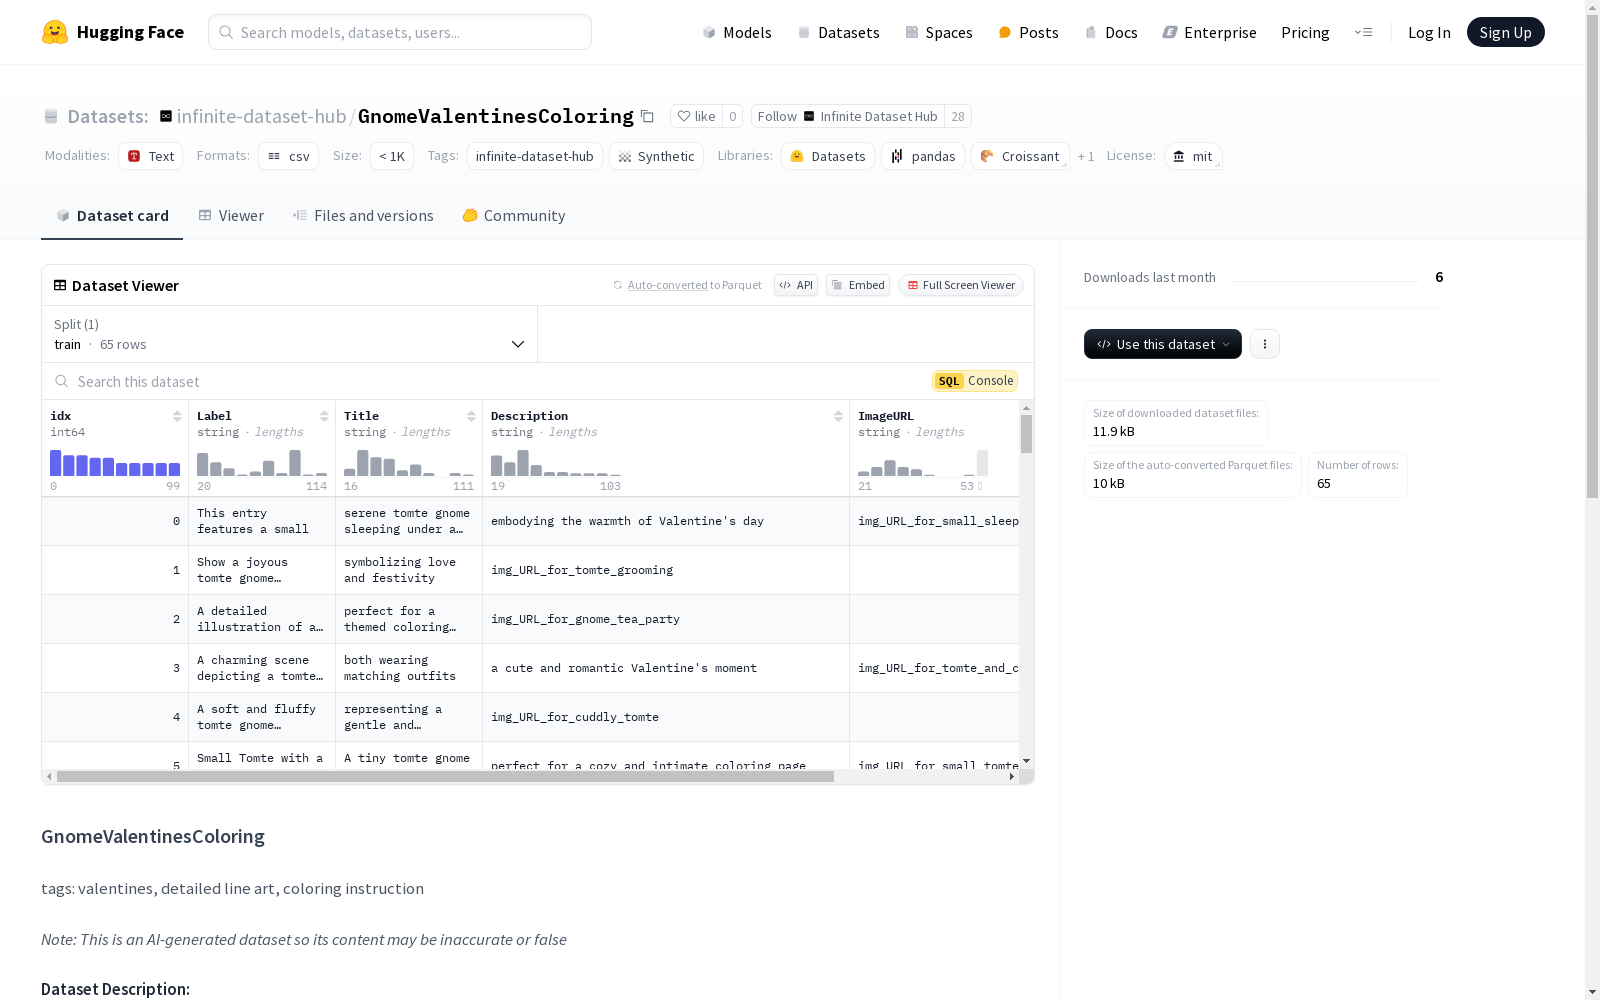Viewport: 1600px width, 1000px height.
Task: Sort by the Label column sort icon
Action: click(324, 416)
